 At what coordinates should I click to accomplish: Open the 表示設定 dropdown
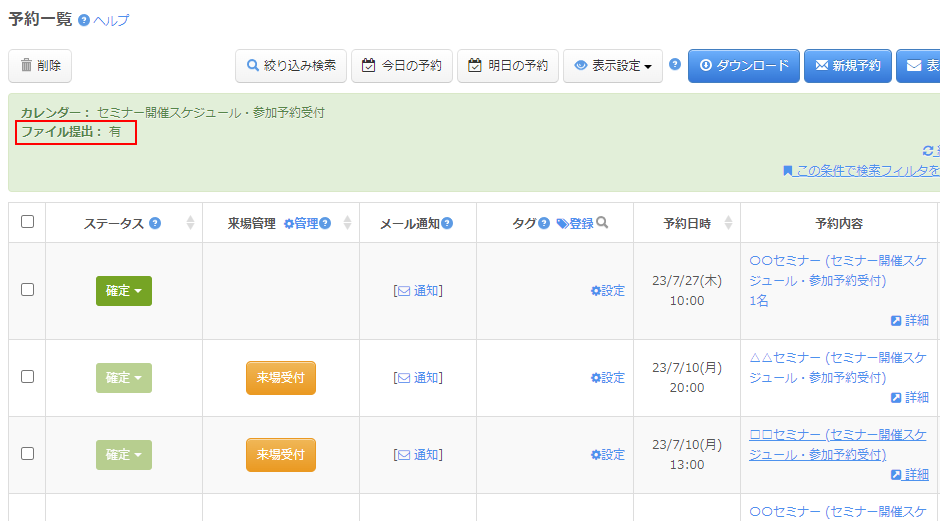pyautogui.click(x=613, y=66)
